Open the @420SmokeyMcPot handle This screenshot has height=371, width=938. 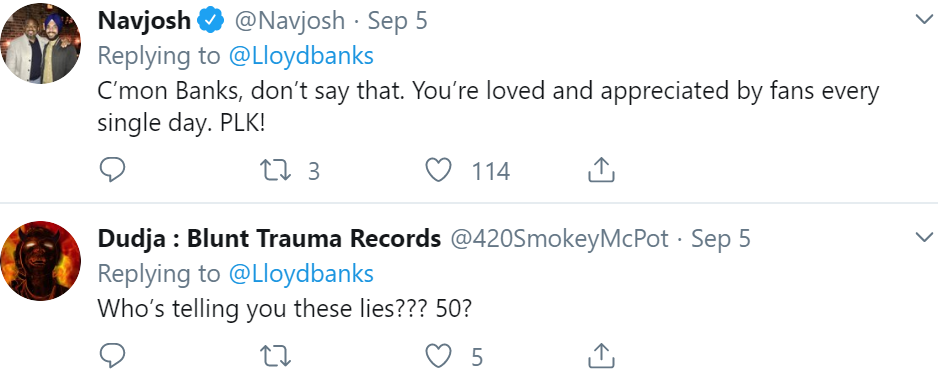coord(559,238)
